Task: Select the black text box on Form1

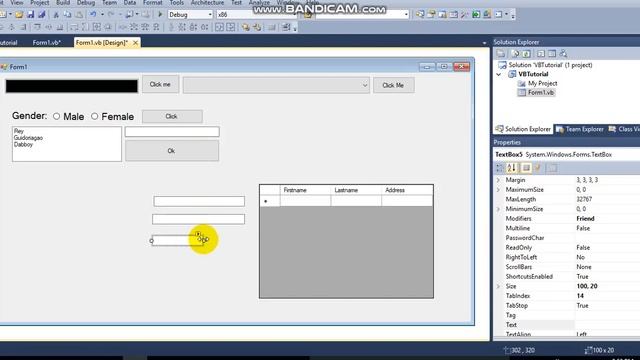Action: click(x=72, y=86)
